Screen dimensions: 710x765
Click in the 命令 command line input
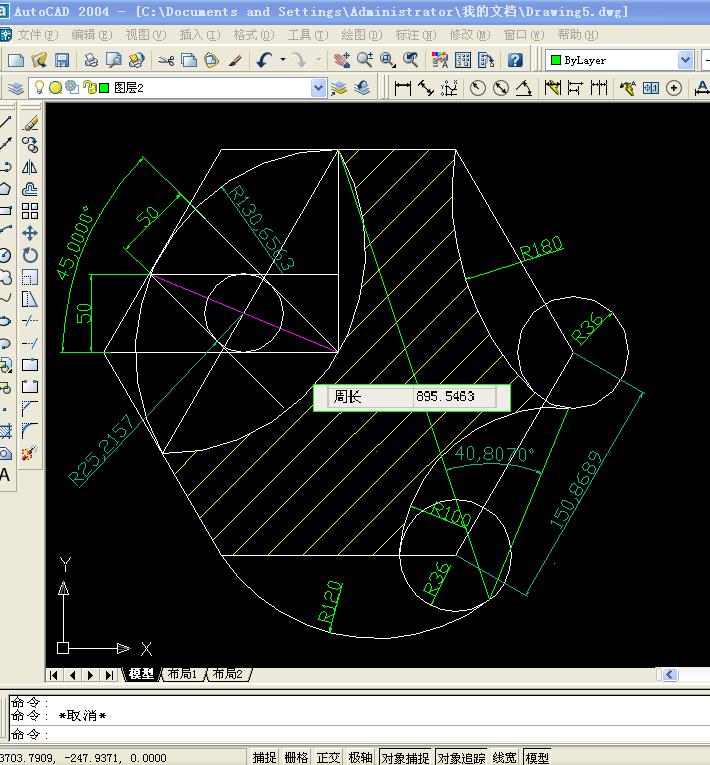(x=359, y=734)
